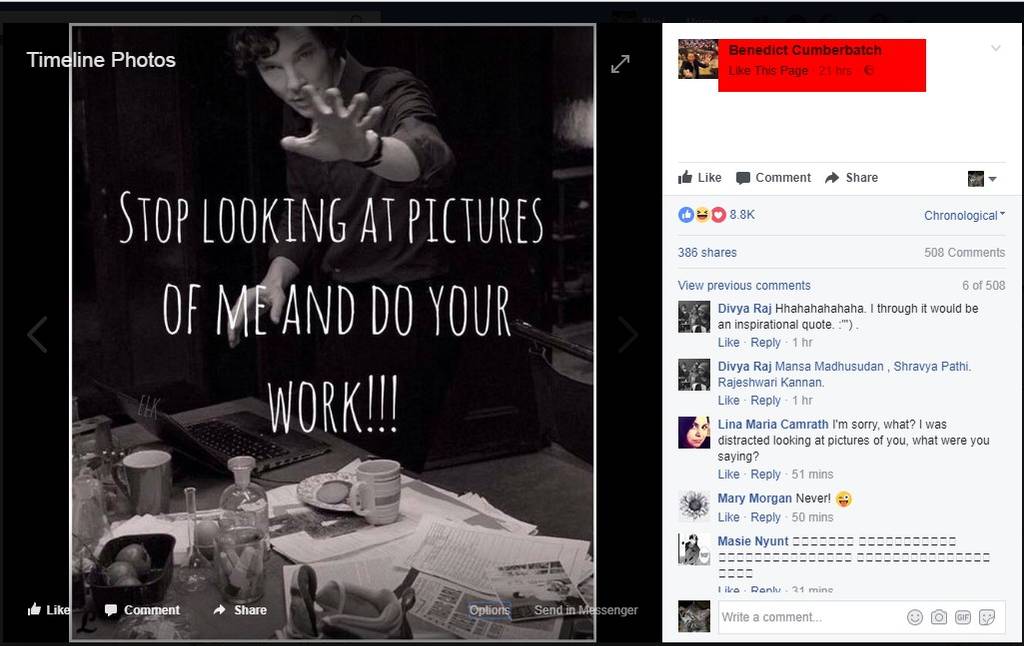Go to the previous photo arrow
Screen dimensions: 1024x646
[x=37, y=335]
